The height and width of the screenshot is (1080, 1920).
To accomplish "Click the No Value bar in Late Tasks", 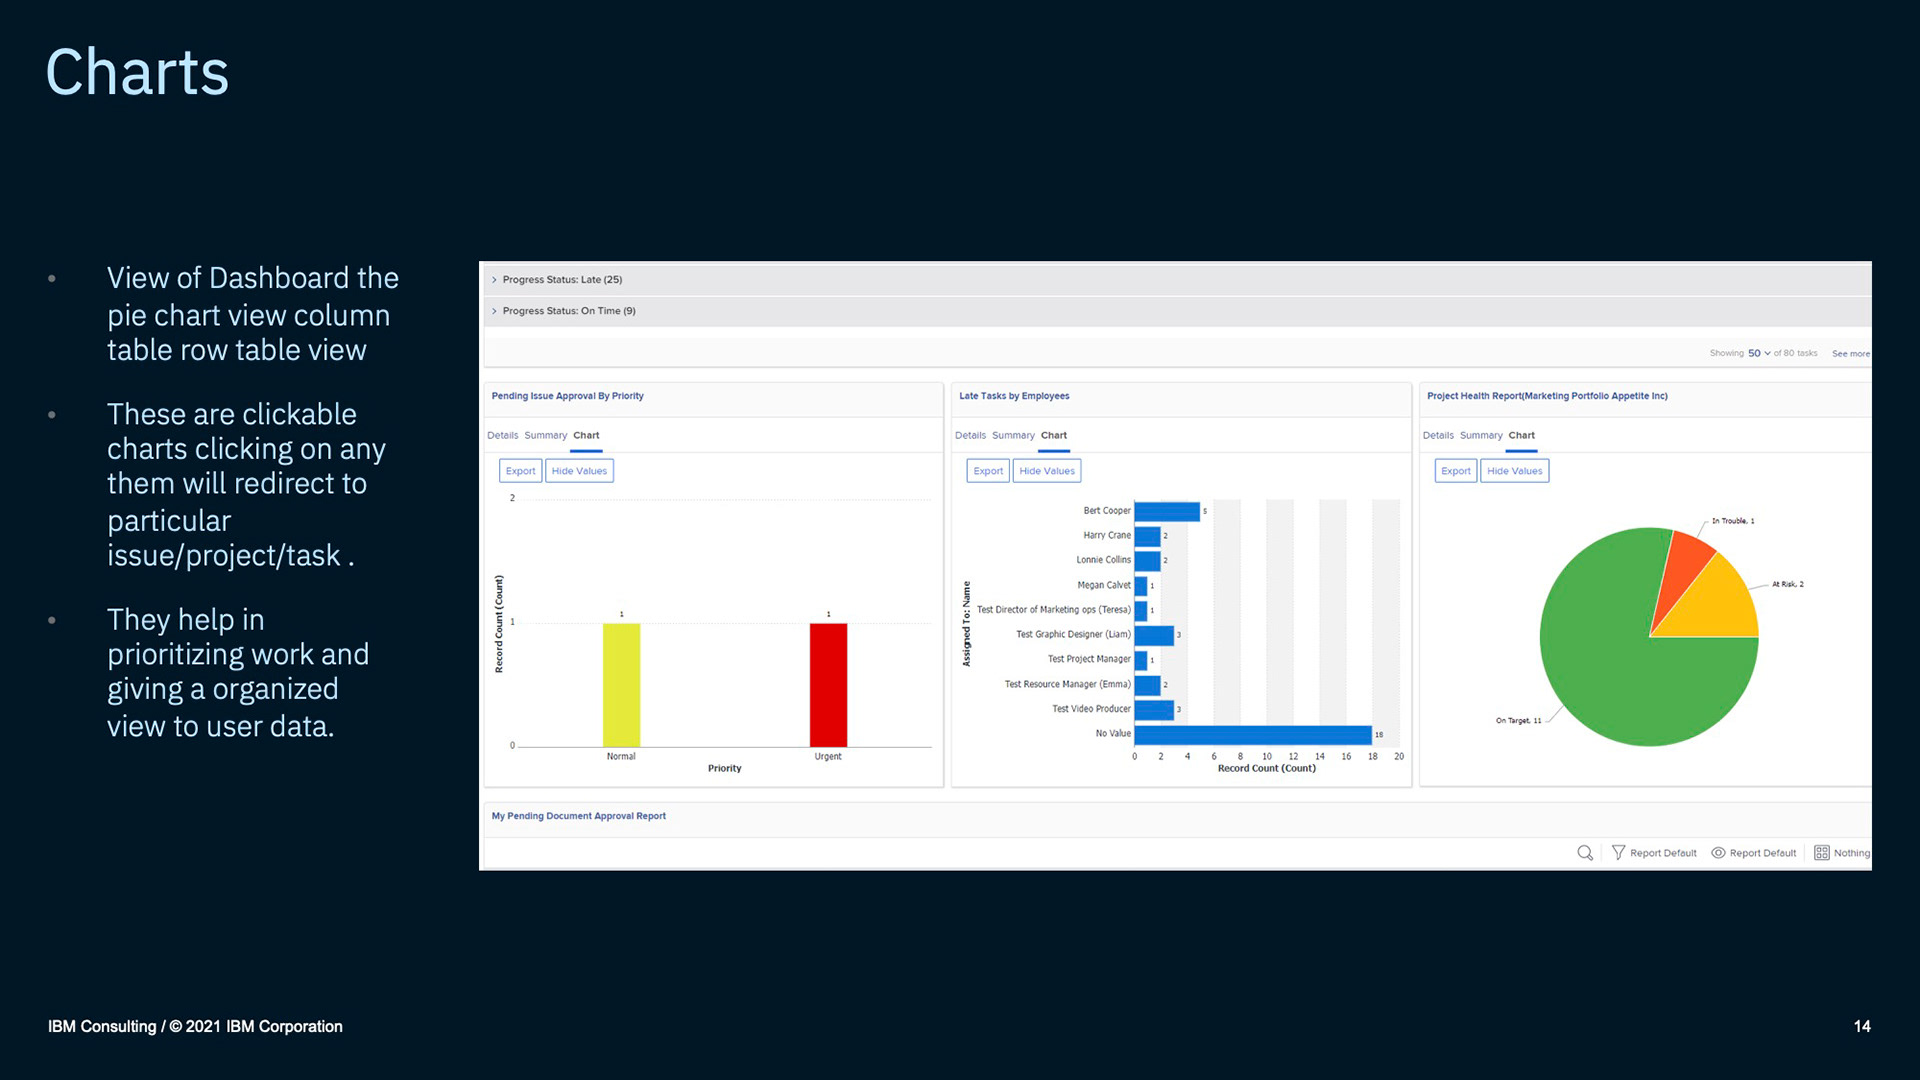I will tap(1252, 734).
